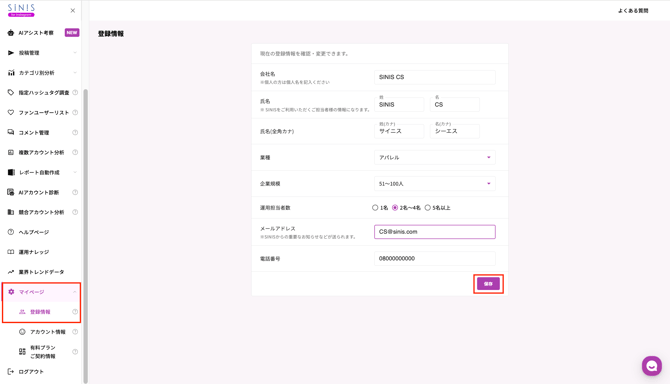Click the カテゴリ別分析 chart icon

pyautogui.click(x=11, y=73)
